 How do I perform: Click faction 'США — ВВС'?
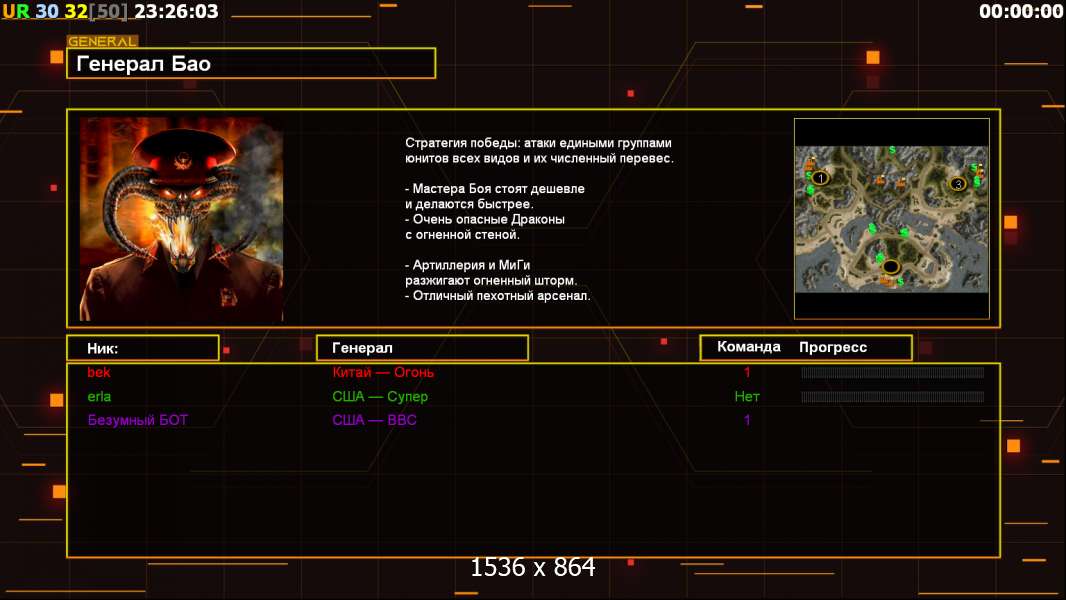(x=374, y=421)
